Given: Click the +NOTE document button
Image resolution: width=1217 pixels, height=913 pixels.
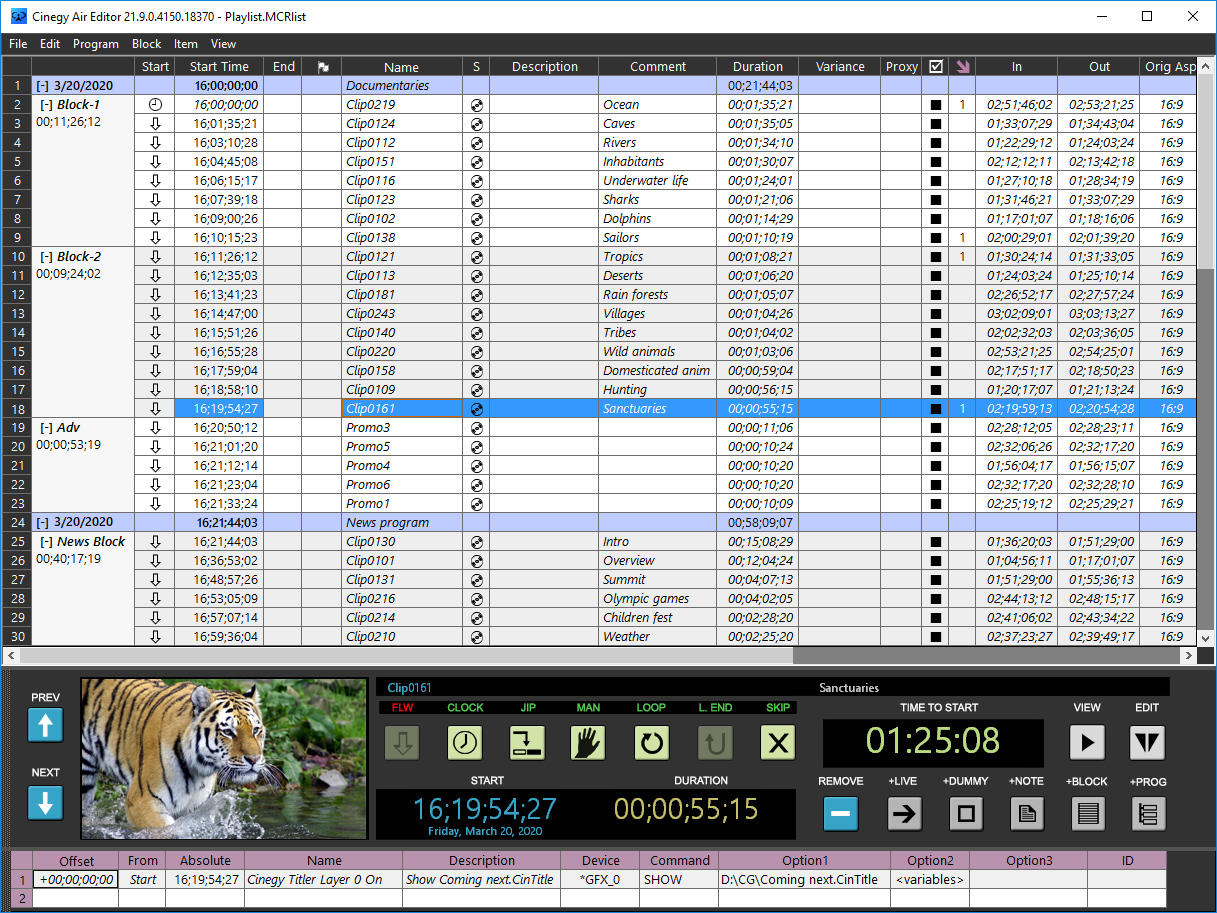Looking at the screenshot, I should [x=1026, y=814].
